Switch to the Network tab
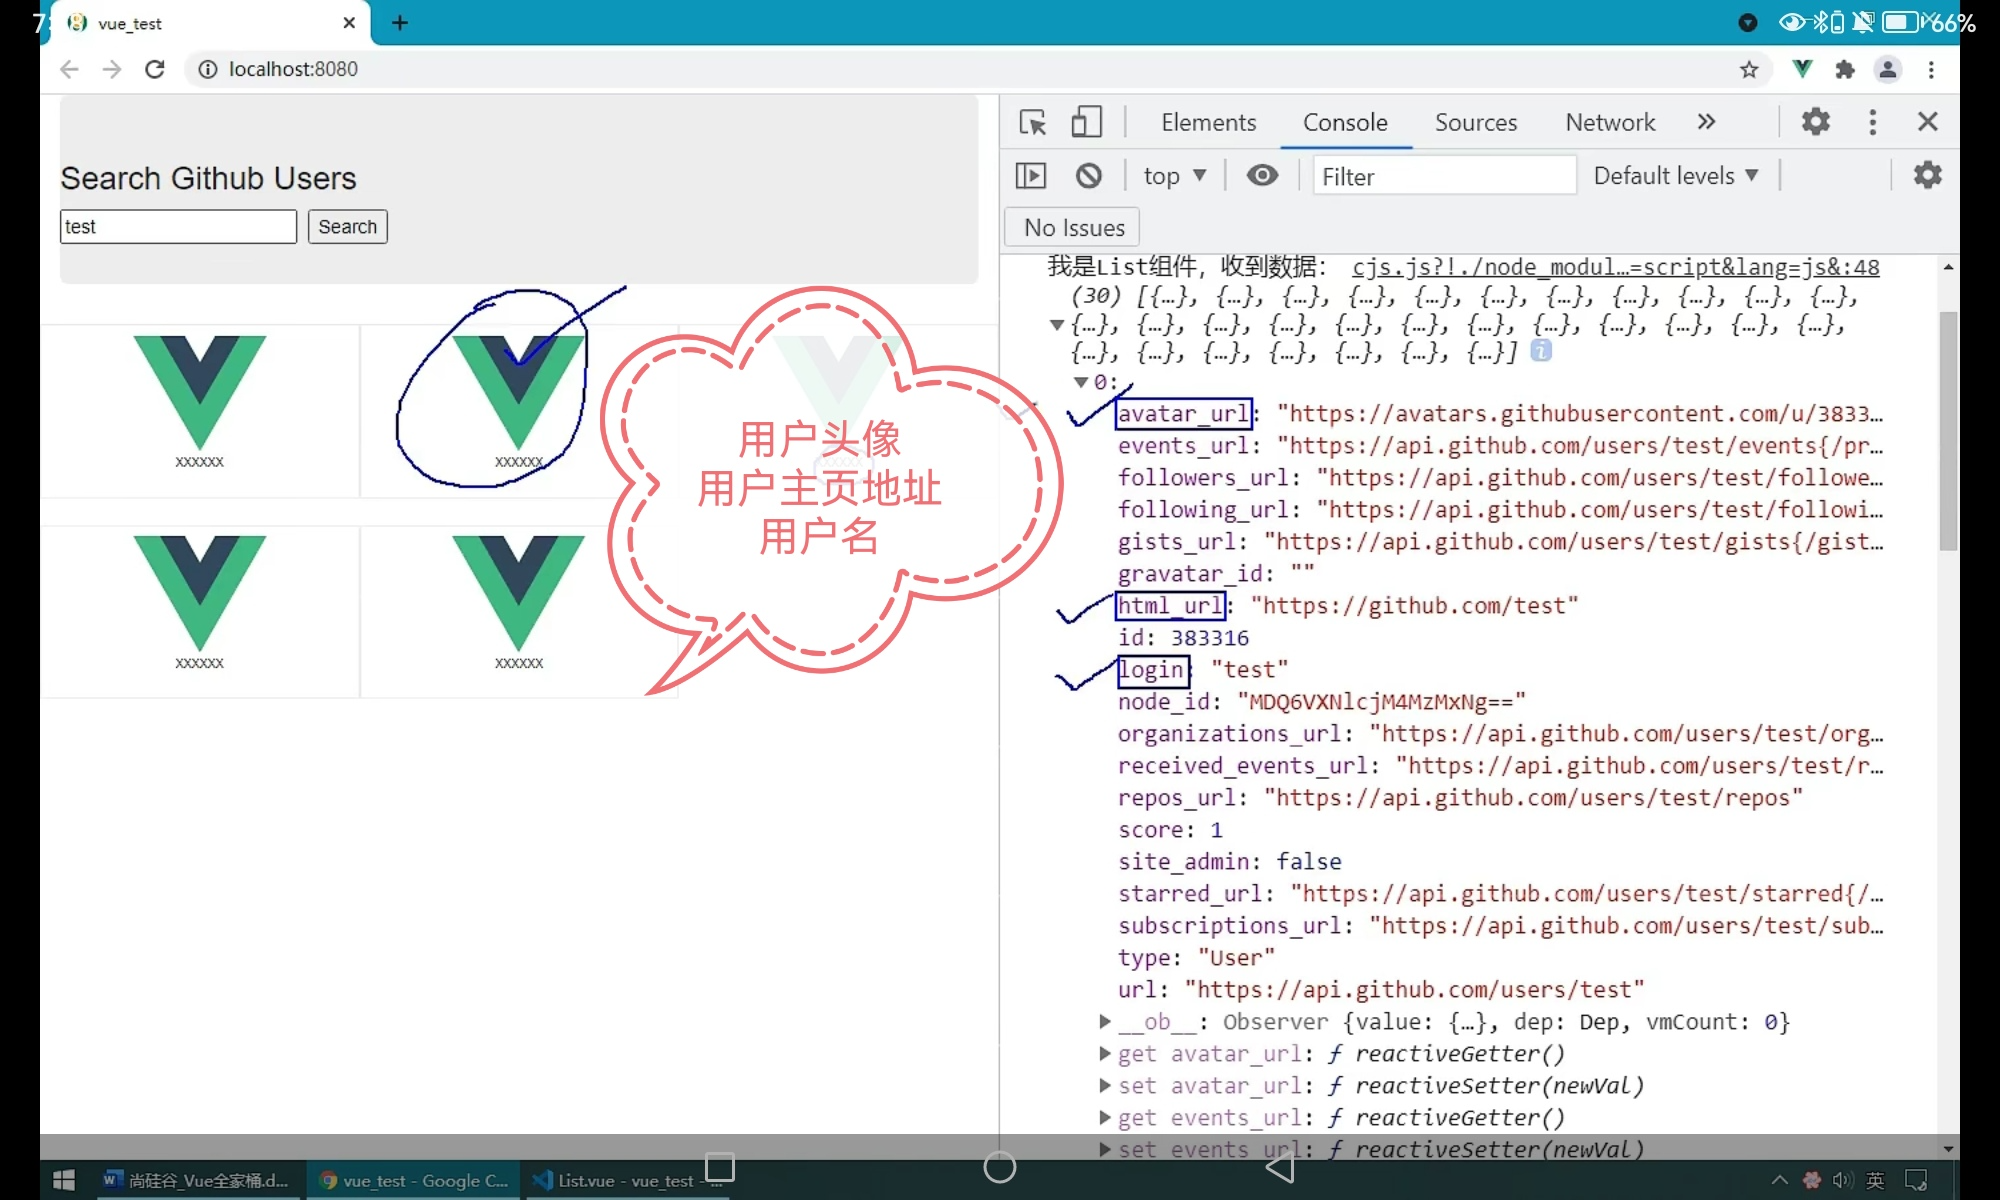2000x1200 pixels. click(x=1610, y=122)
